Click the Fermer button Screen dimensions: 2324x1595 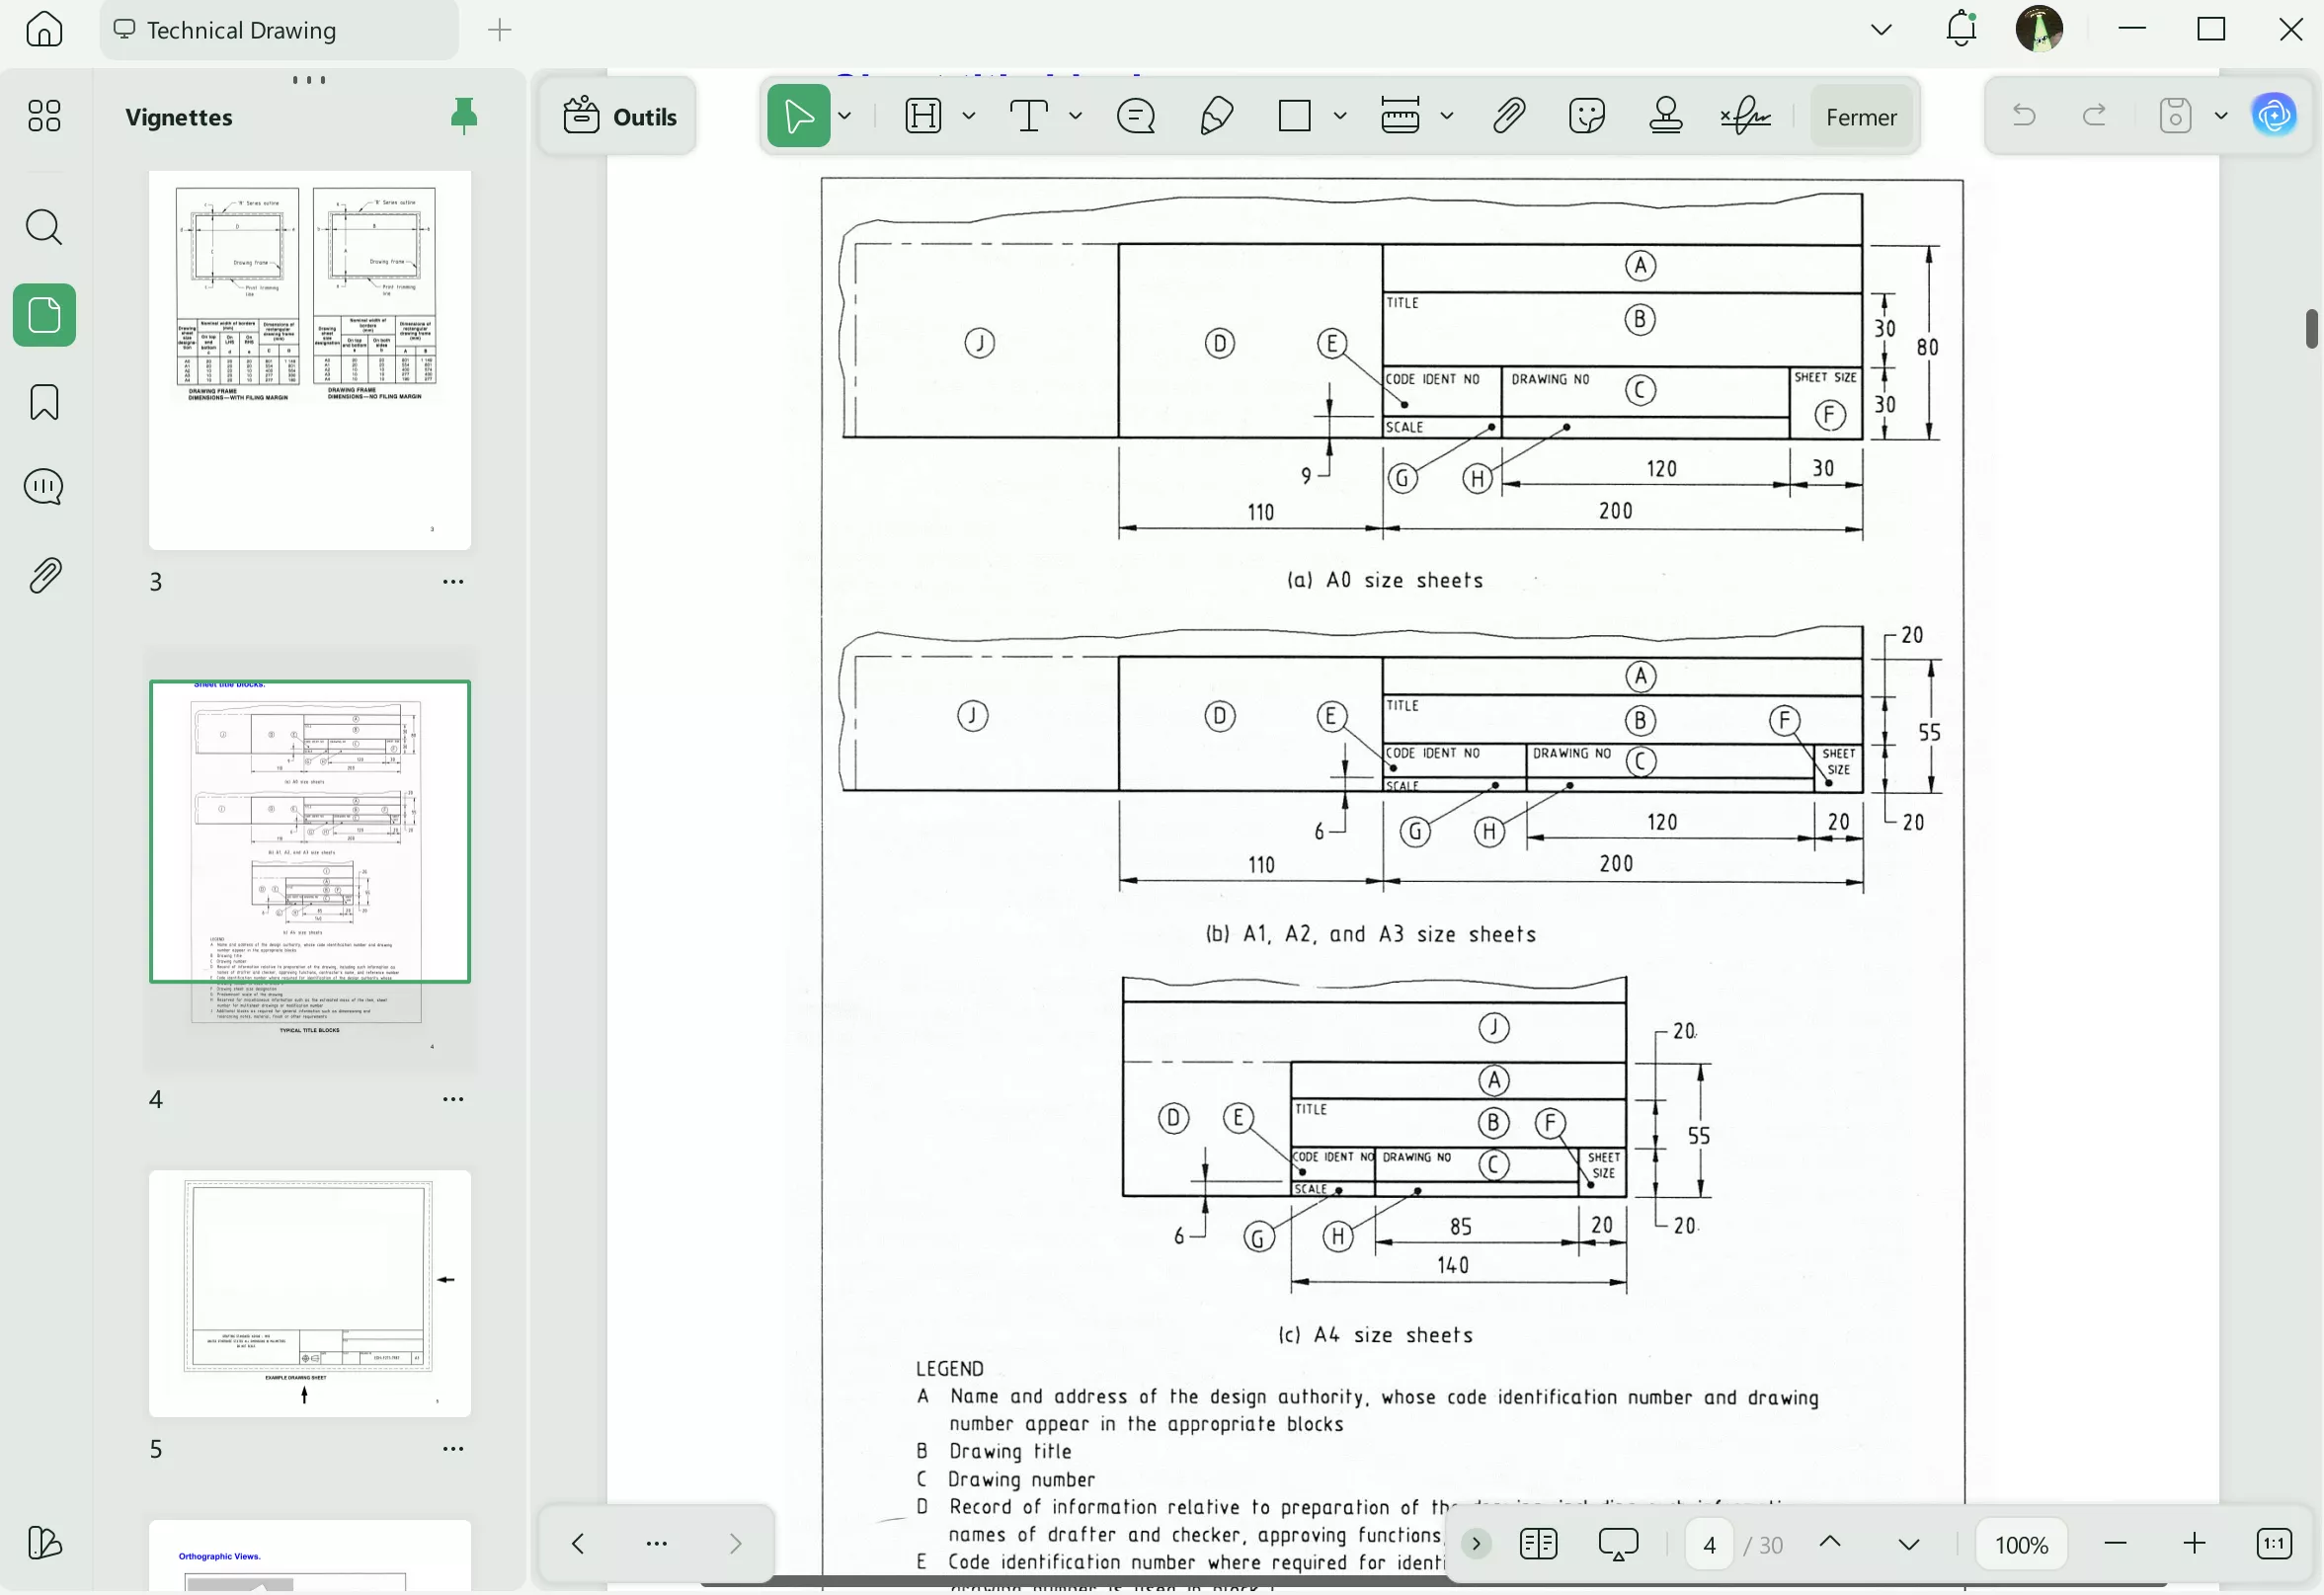coord(1860,116)
